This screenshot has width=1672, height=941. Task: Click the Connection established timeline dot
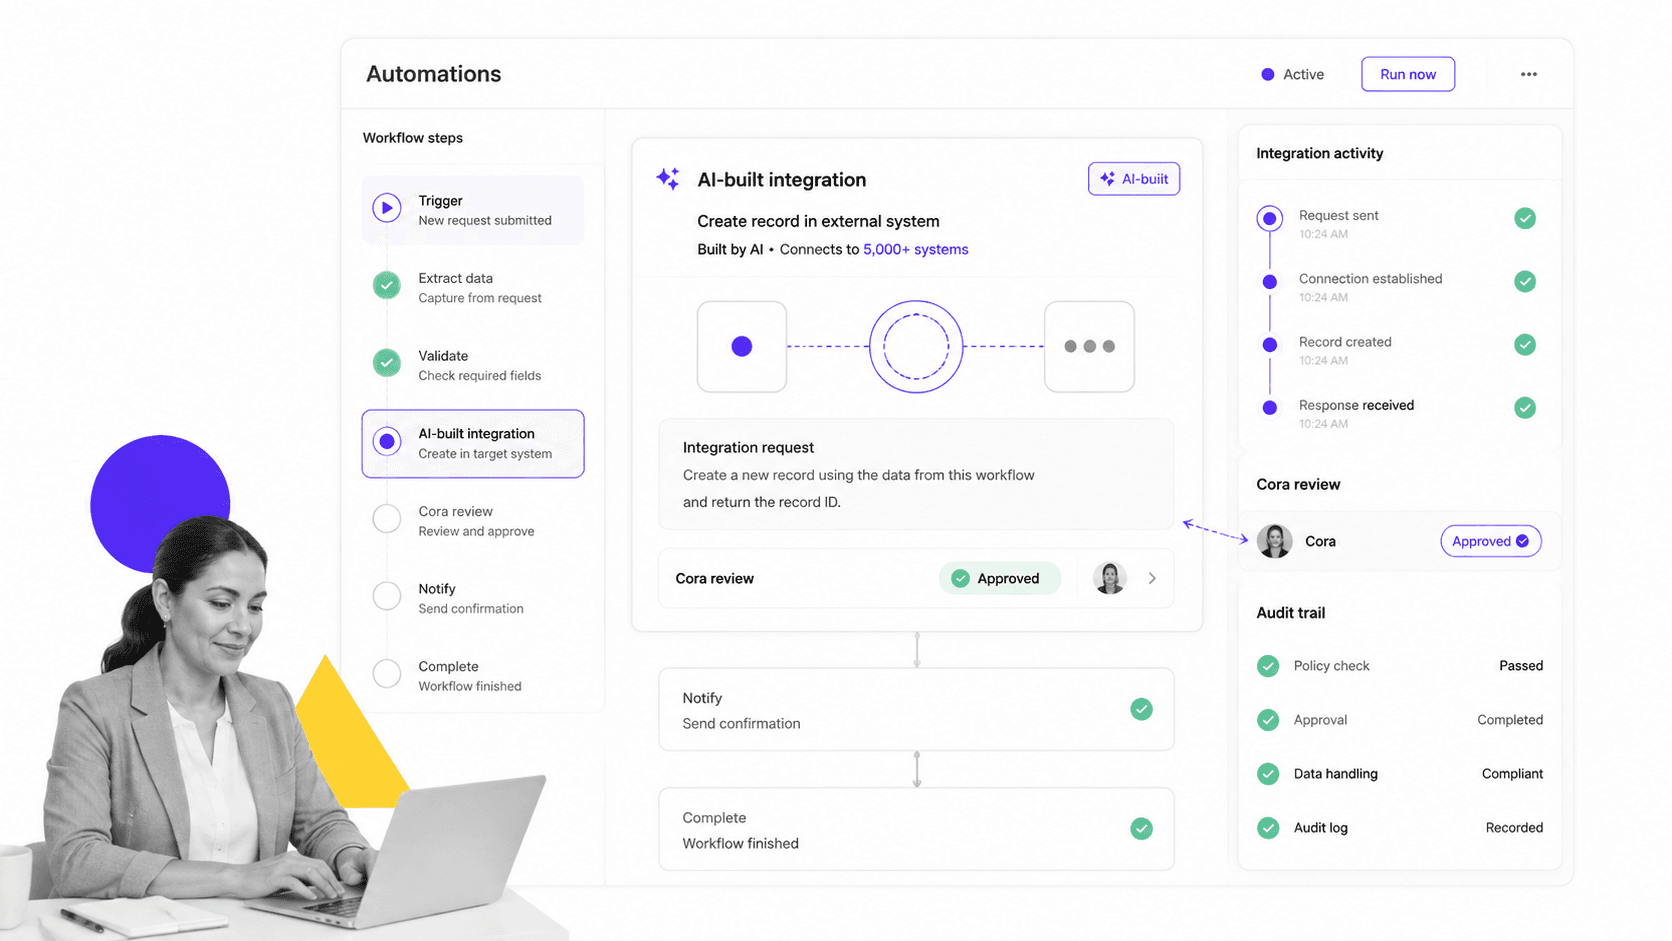point(1270,282)
